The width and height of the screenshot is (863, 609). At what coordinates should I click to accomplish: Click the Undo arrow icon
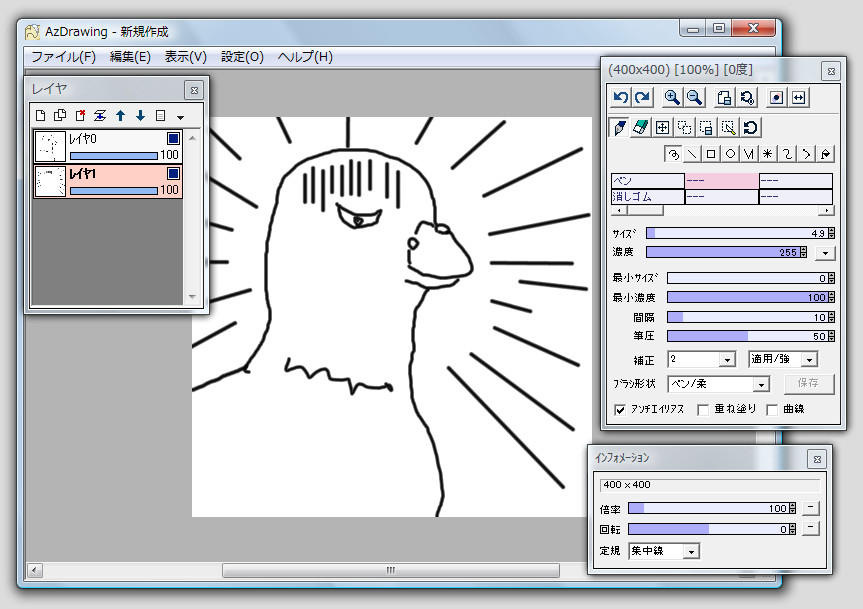coord(619,96)
